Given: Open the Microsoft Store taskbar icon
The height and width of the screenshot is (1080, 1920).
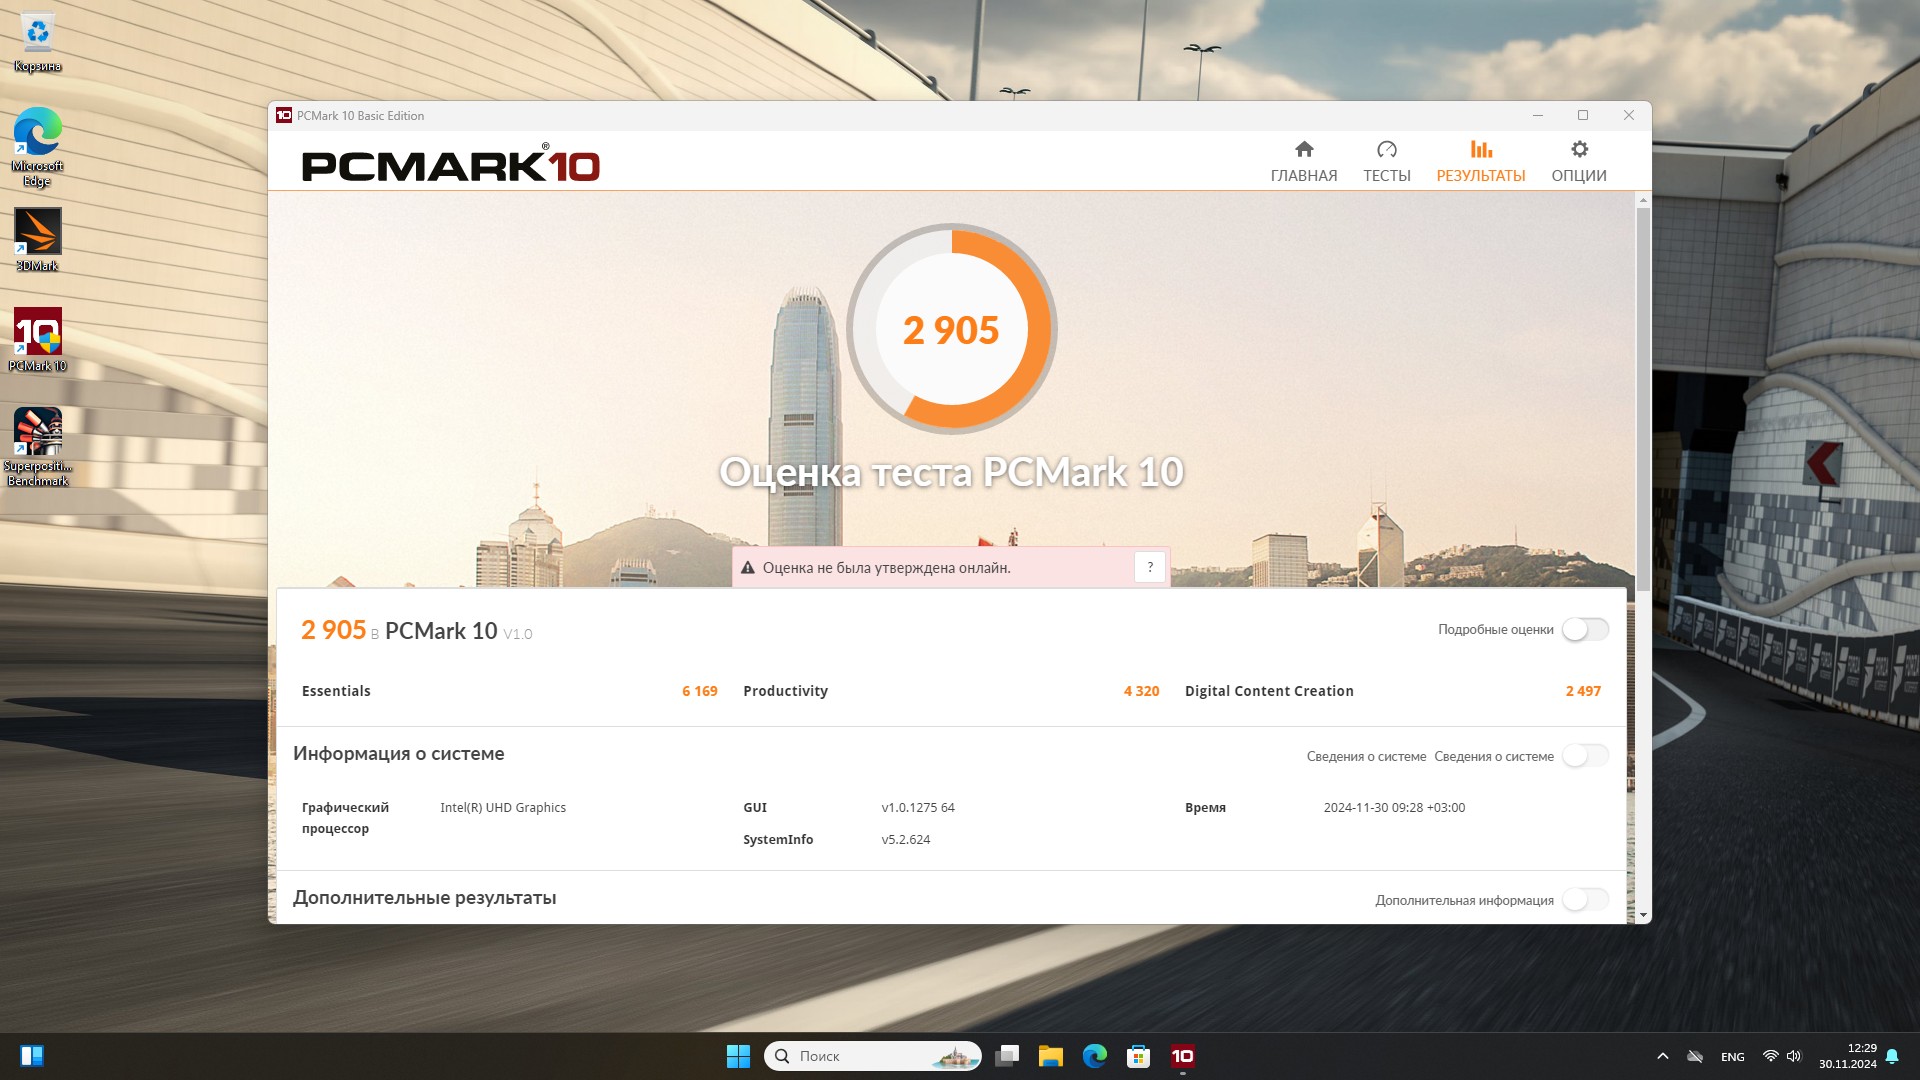Looking at the screenshot, I should (1138, 1056).
